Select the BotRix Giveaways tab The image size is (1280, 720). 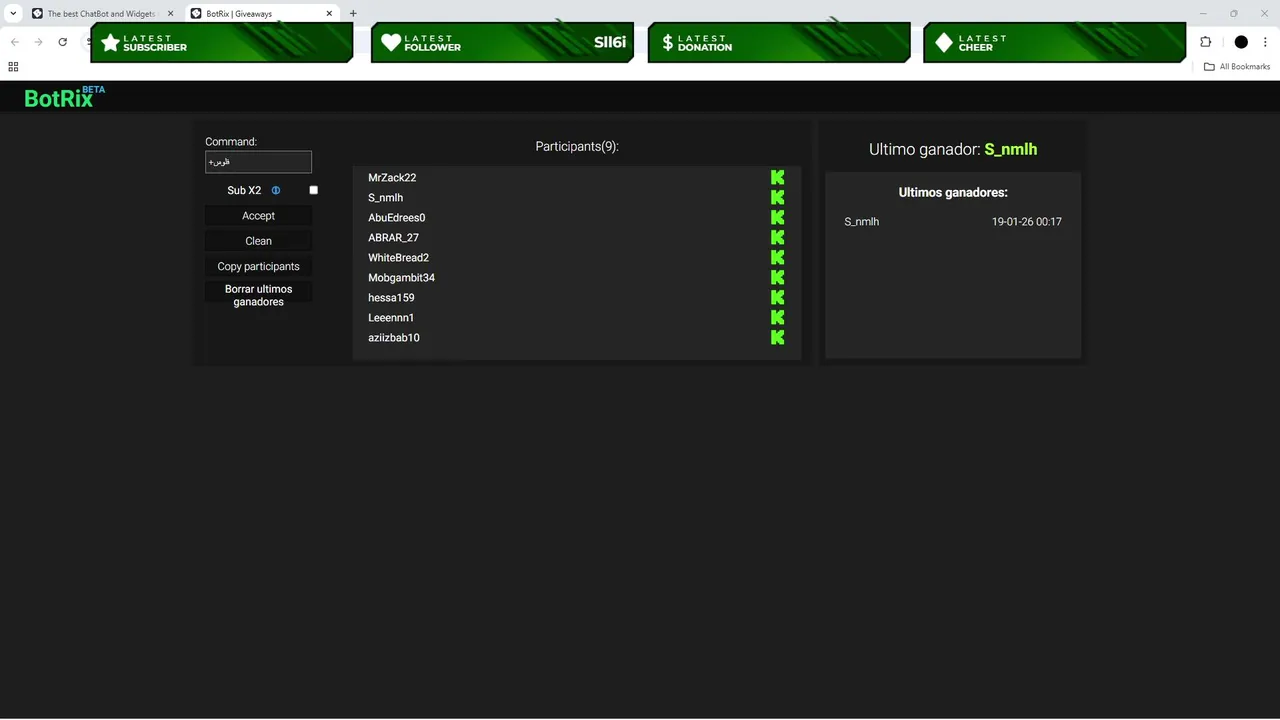[262, 14]
